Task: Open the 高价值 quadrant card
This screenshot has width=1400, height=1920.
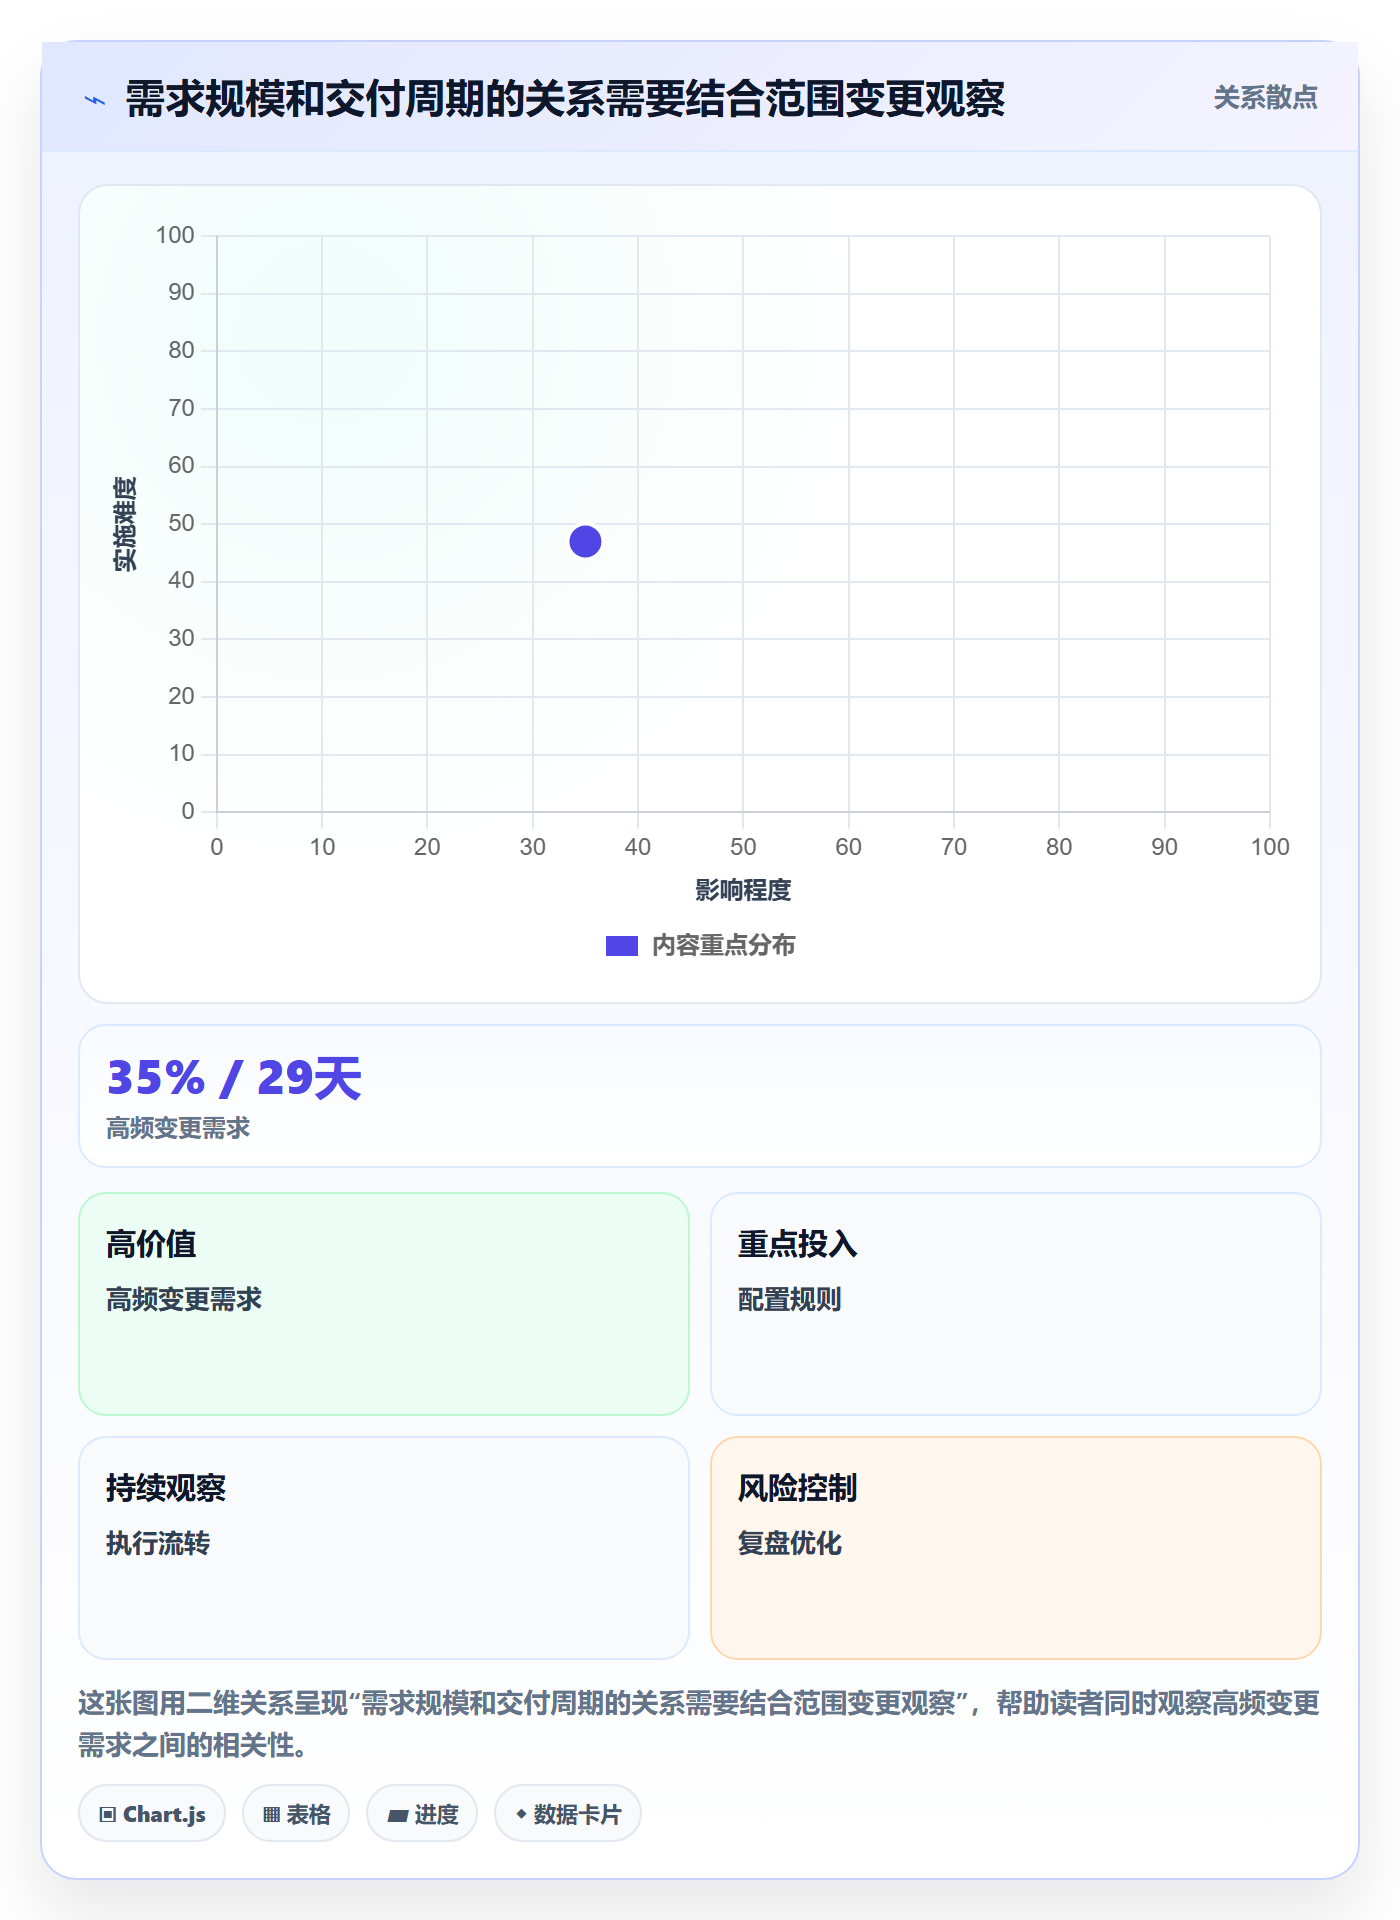Action: point(384,1303)
